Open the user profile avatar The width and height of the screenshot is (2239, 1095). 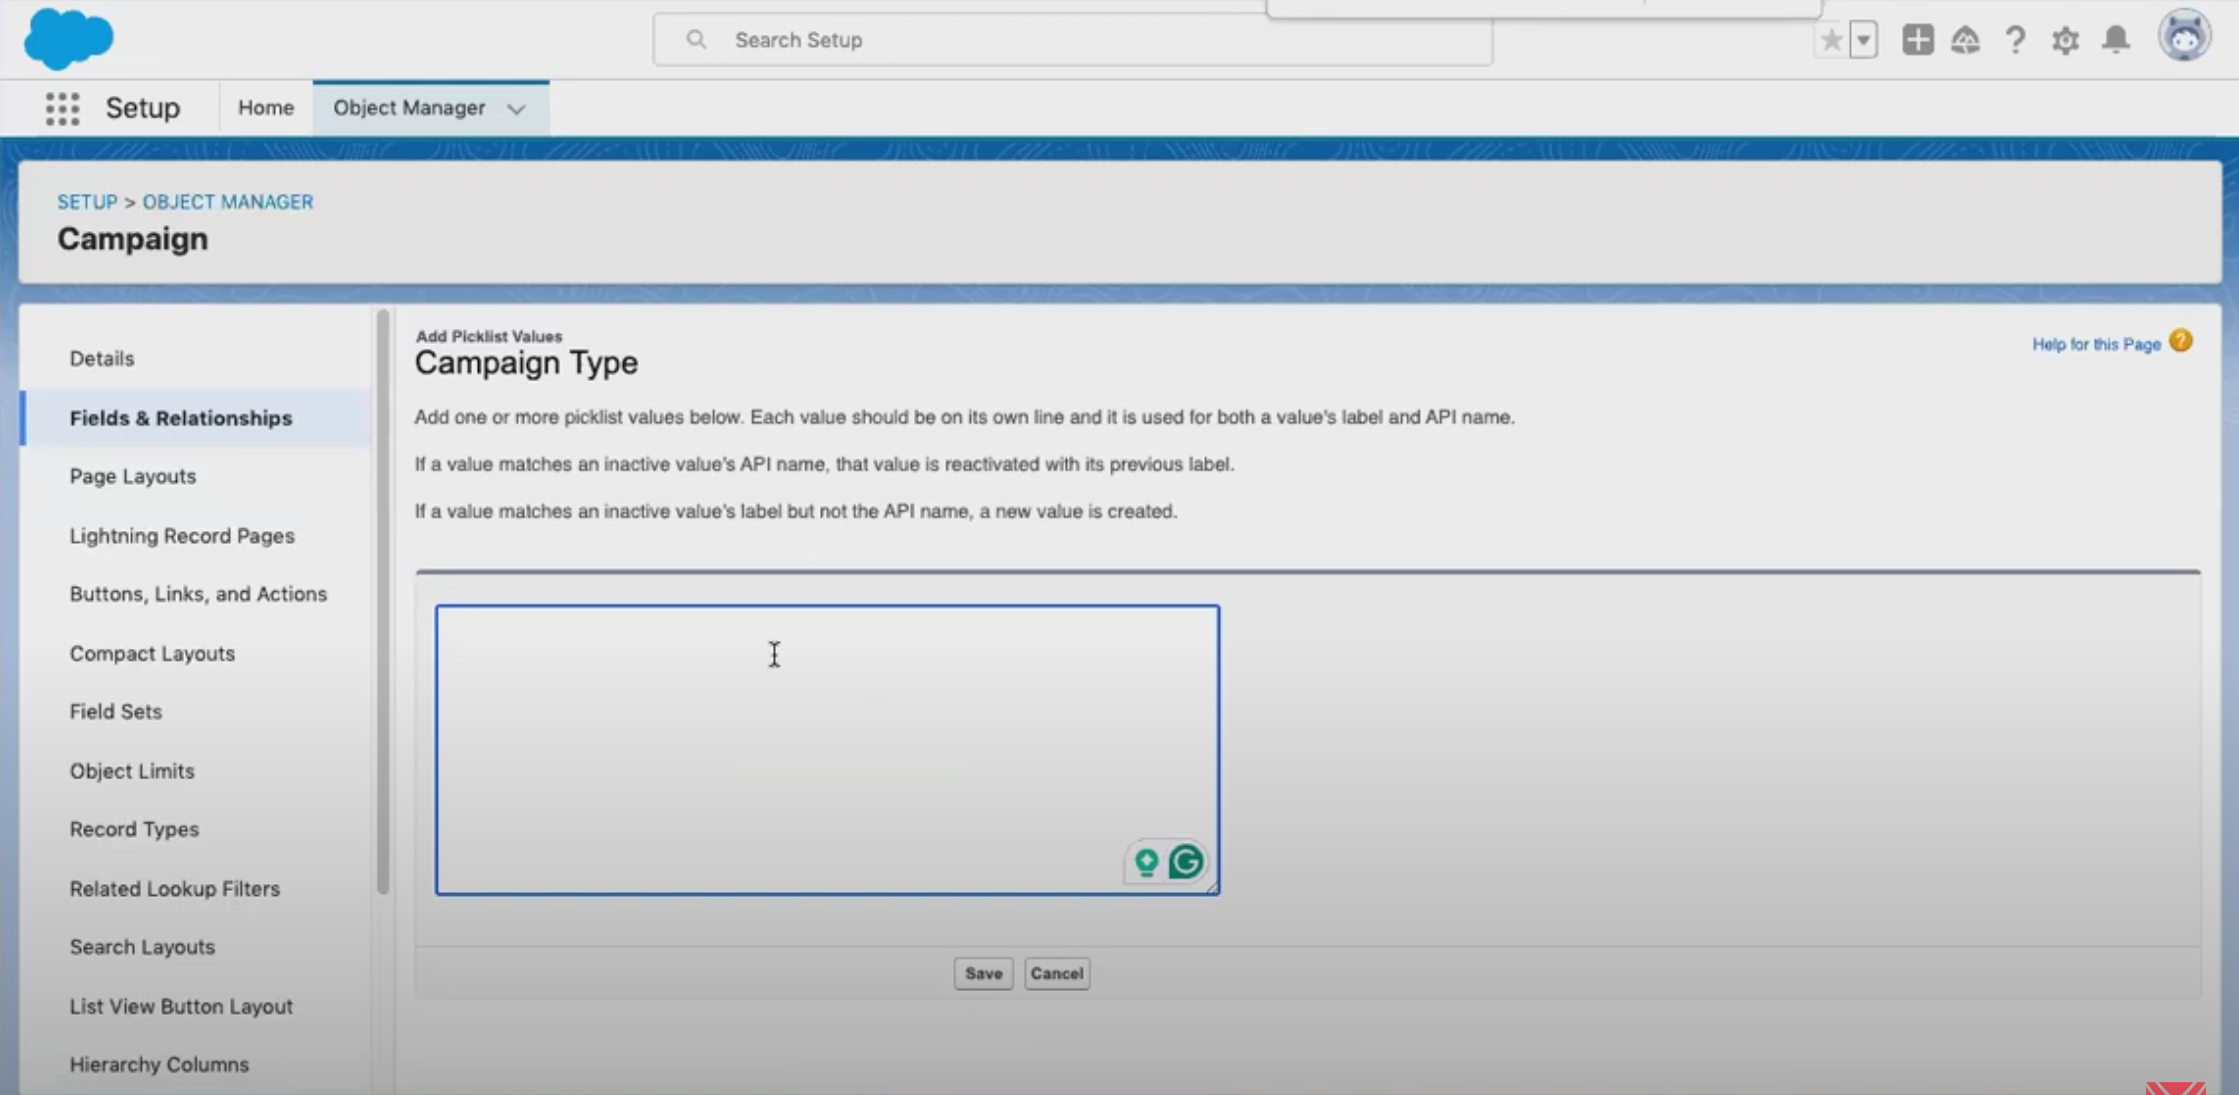(2184, 38)
